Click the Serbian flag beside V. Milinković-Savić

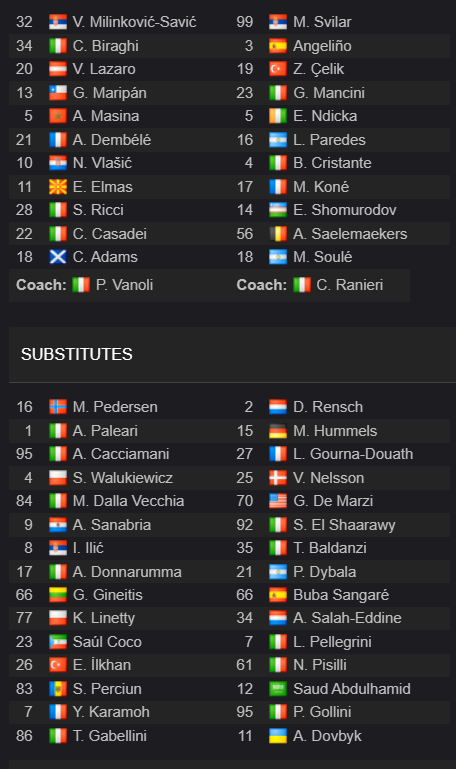click(x=58, y=22)
